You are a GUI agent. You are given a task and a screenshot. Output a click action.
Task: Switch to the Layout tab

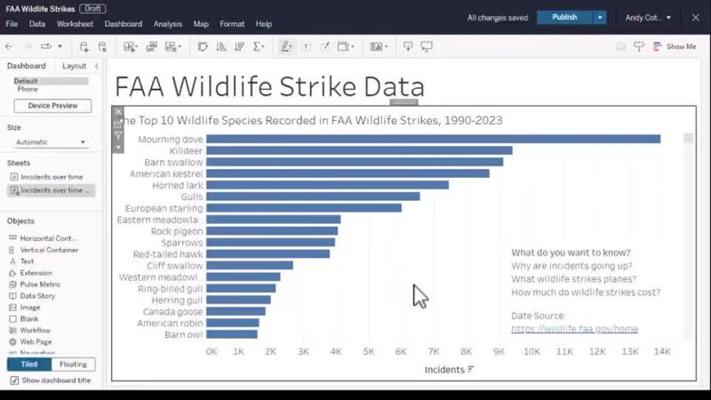point(74,66)
